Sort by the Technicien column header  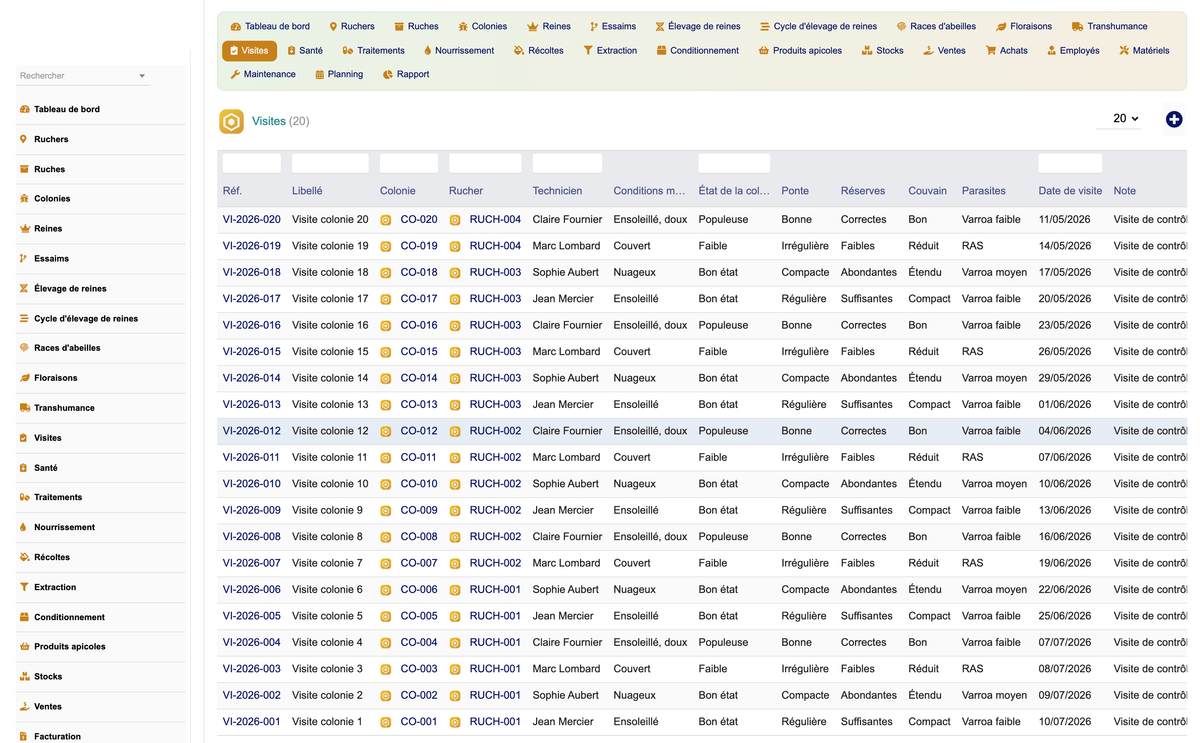[557, 191]
